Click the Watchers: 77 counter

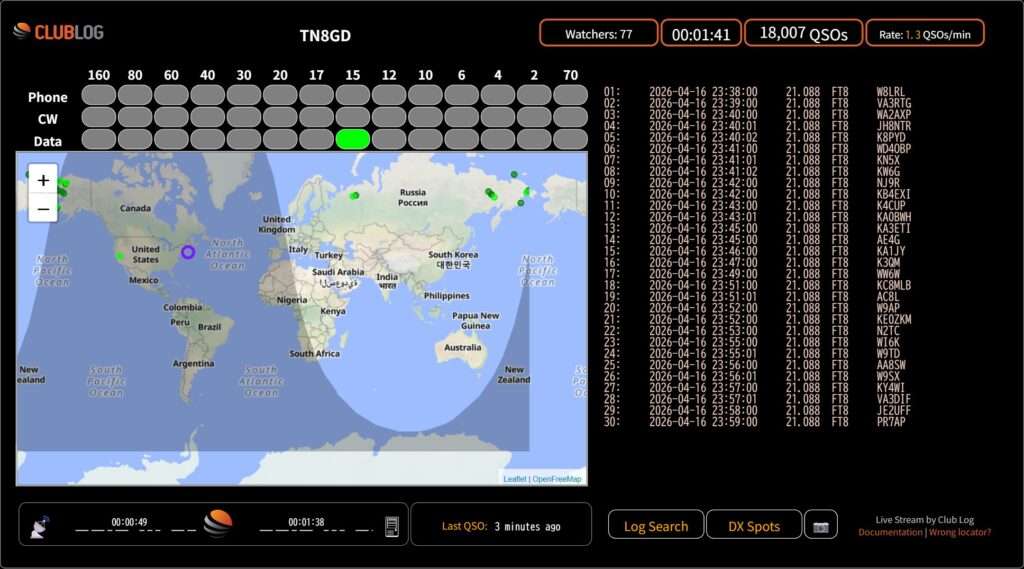tap(598, 34)
